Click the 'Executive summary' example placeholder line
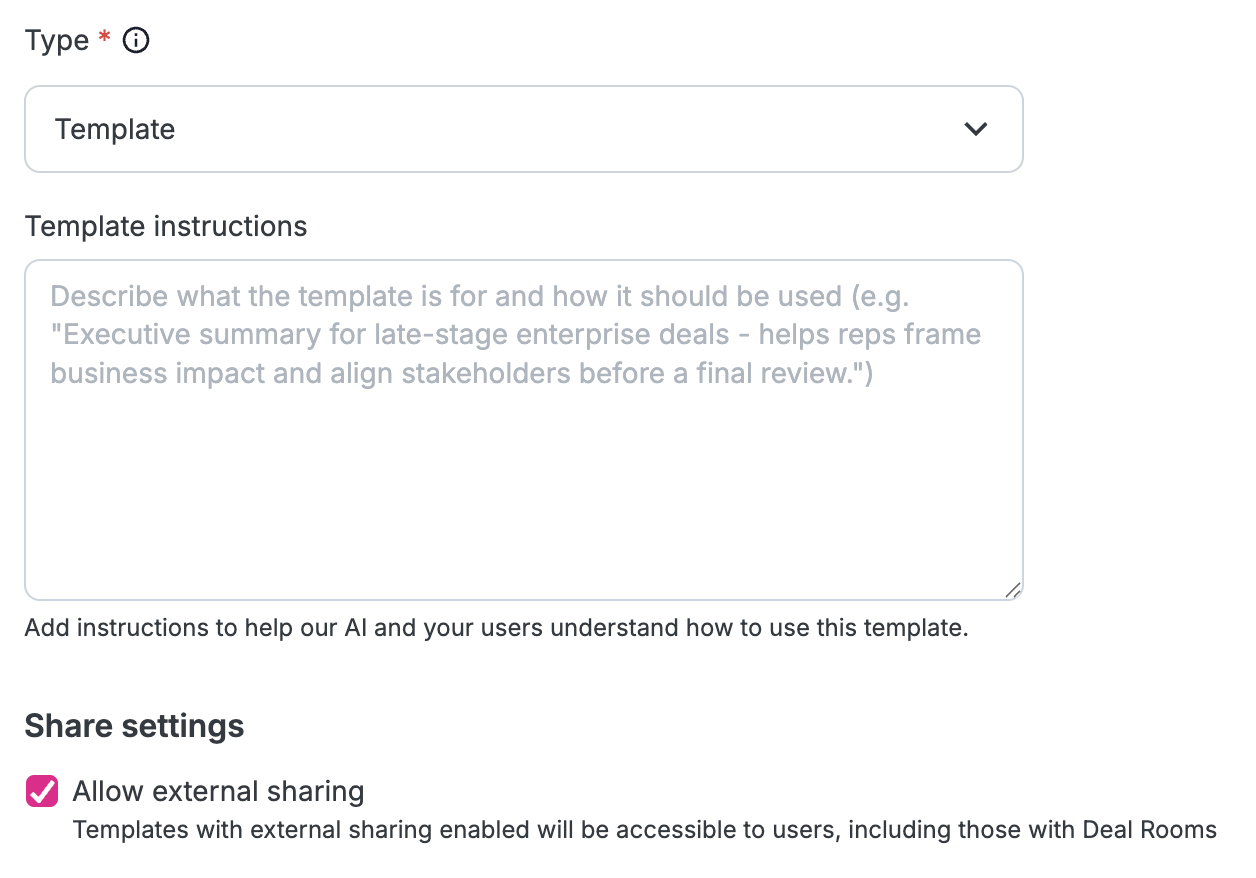 516,334
